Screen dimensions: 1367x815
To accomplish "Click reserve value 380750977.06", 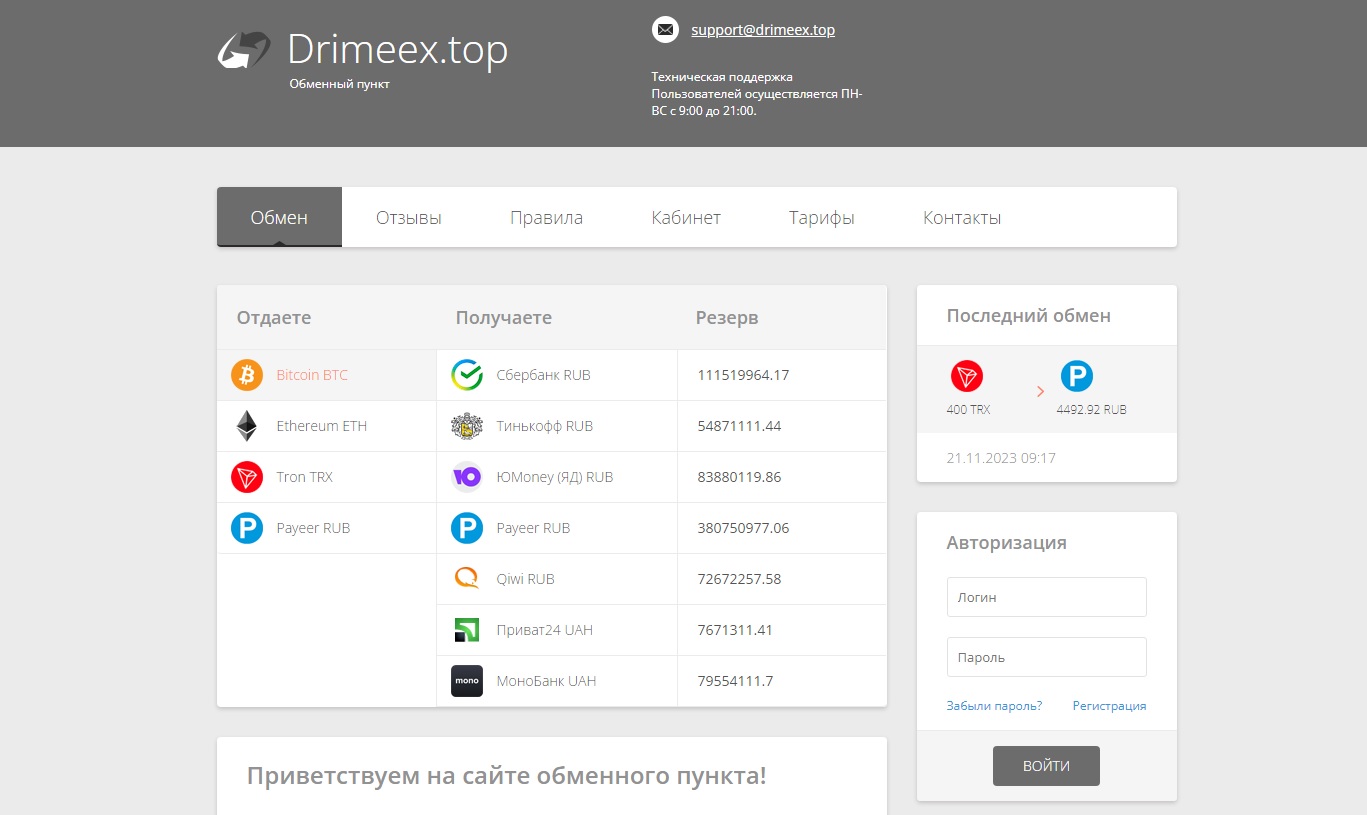I will pos(743,528).
